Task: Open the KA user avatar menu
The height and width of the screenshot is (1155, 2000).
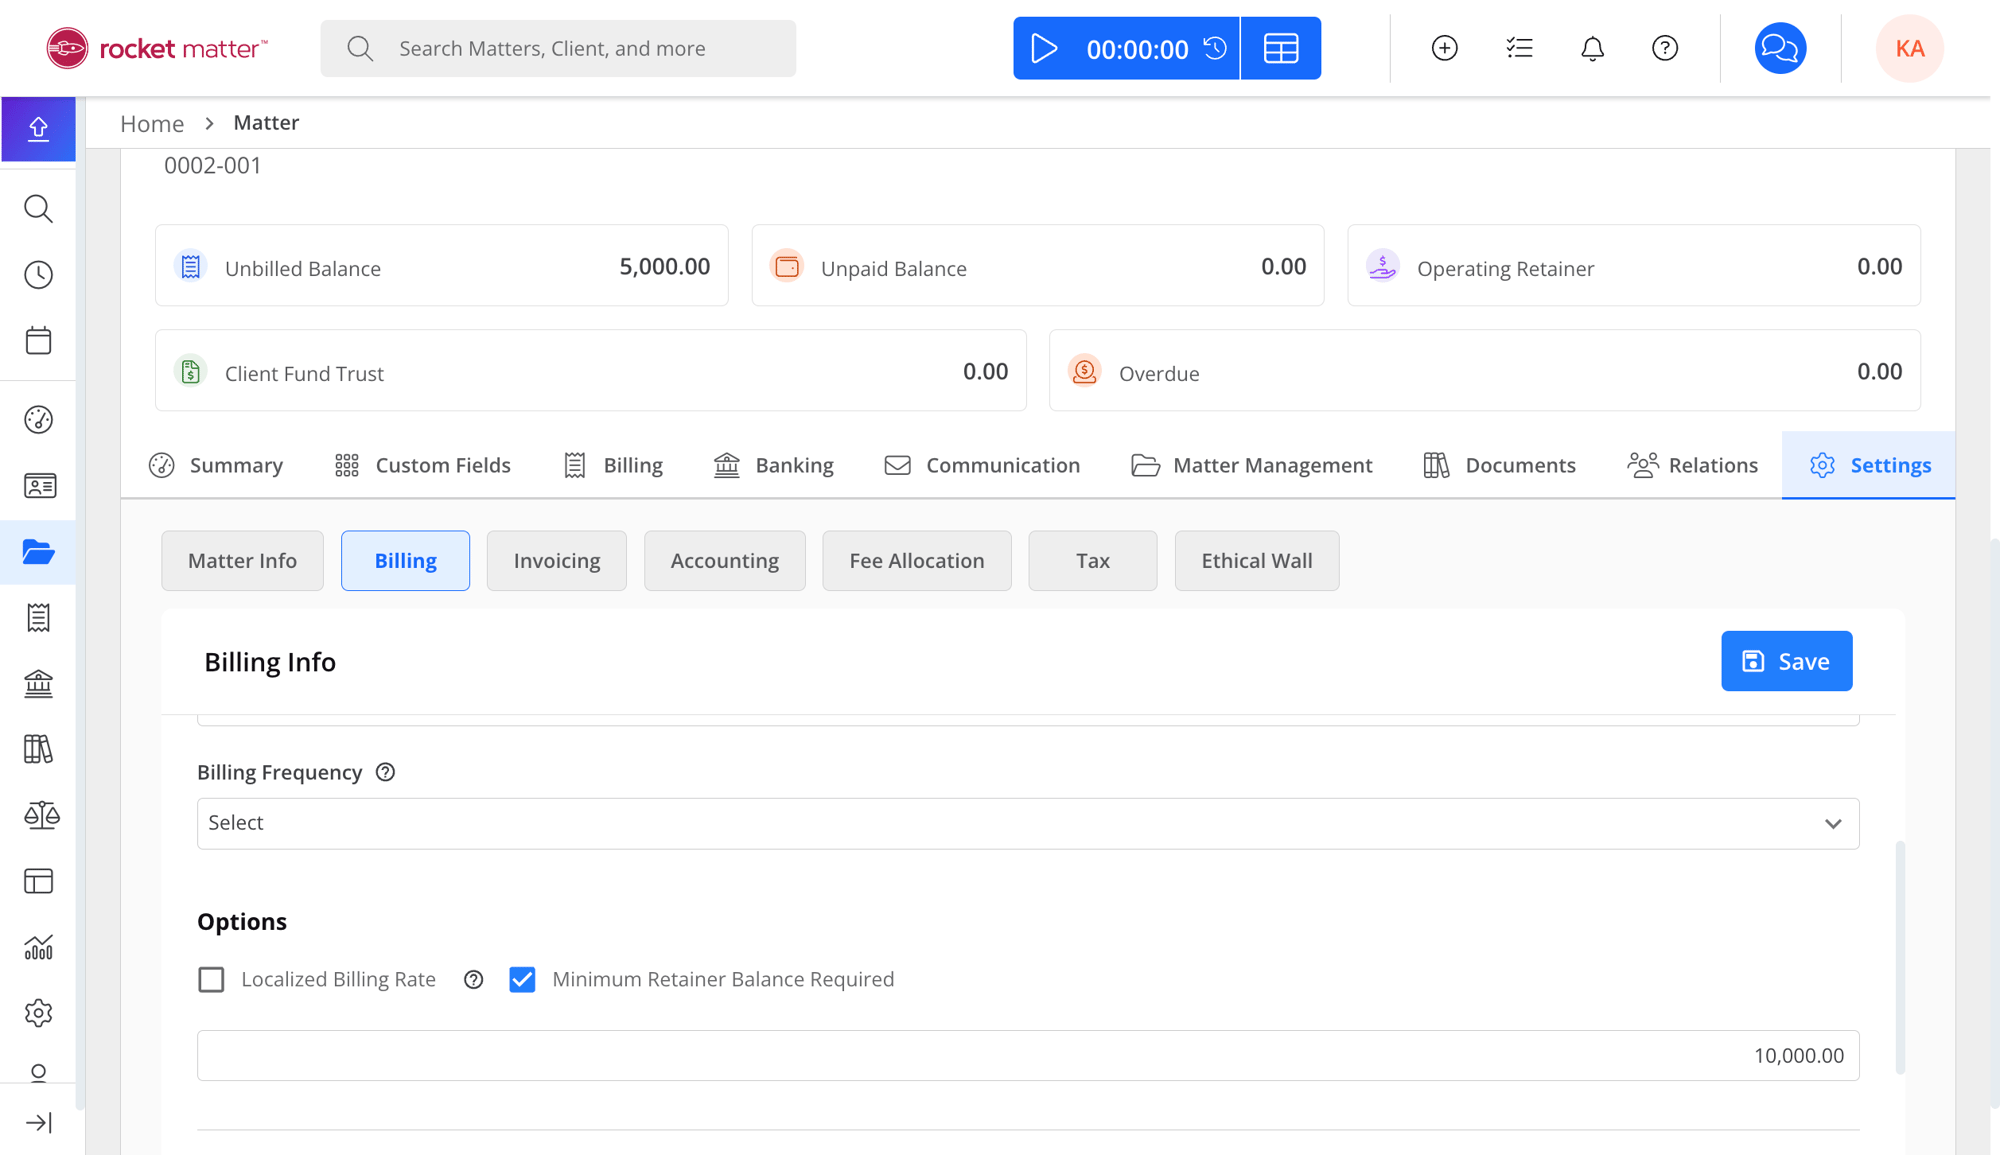Action: (1909, 48)
